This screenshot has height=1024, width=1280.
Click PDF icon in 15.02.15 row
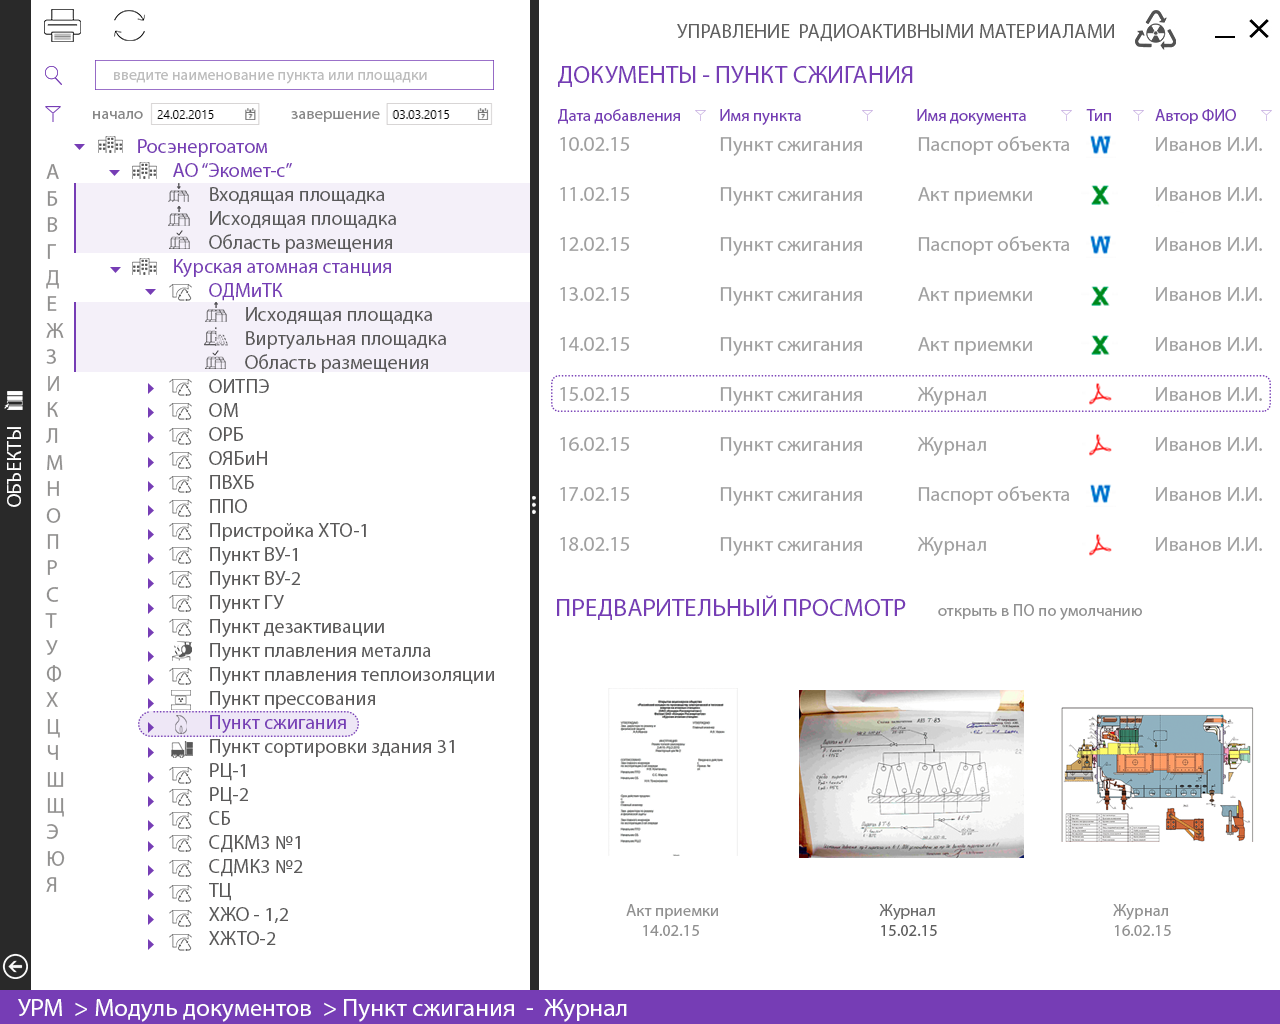click(x=1100, y=395)
